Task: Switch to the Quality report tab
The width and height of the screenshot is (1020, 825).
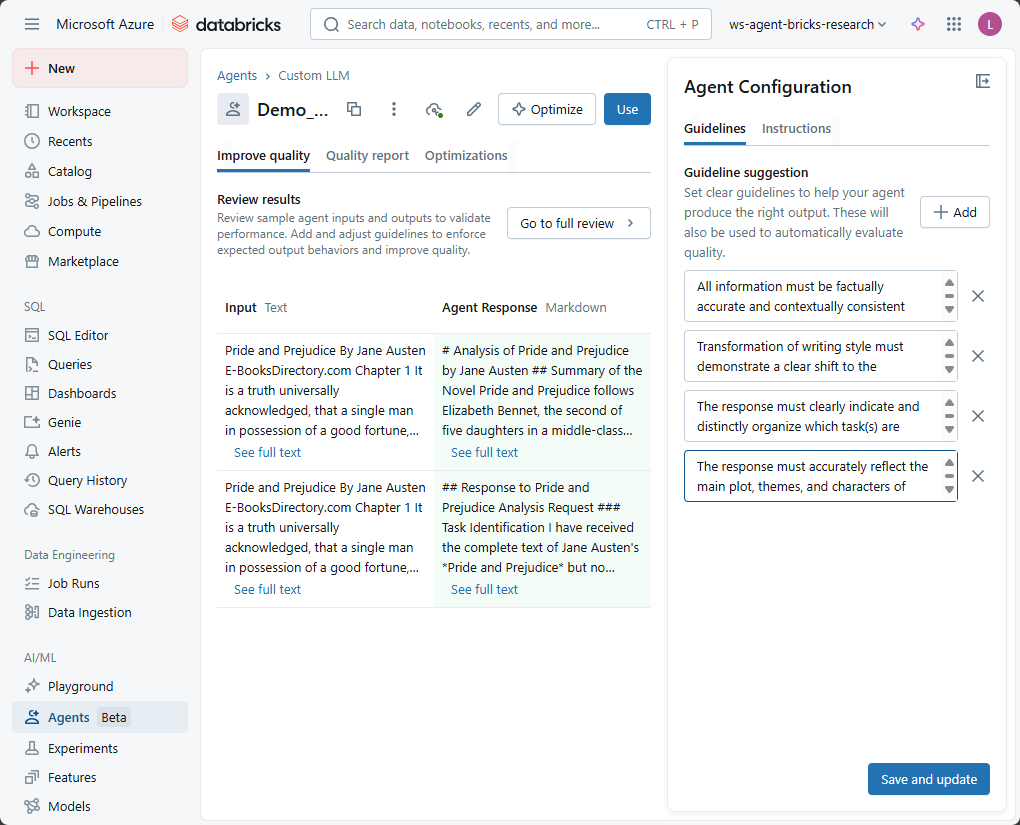Action: (367, 155)
